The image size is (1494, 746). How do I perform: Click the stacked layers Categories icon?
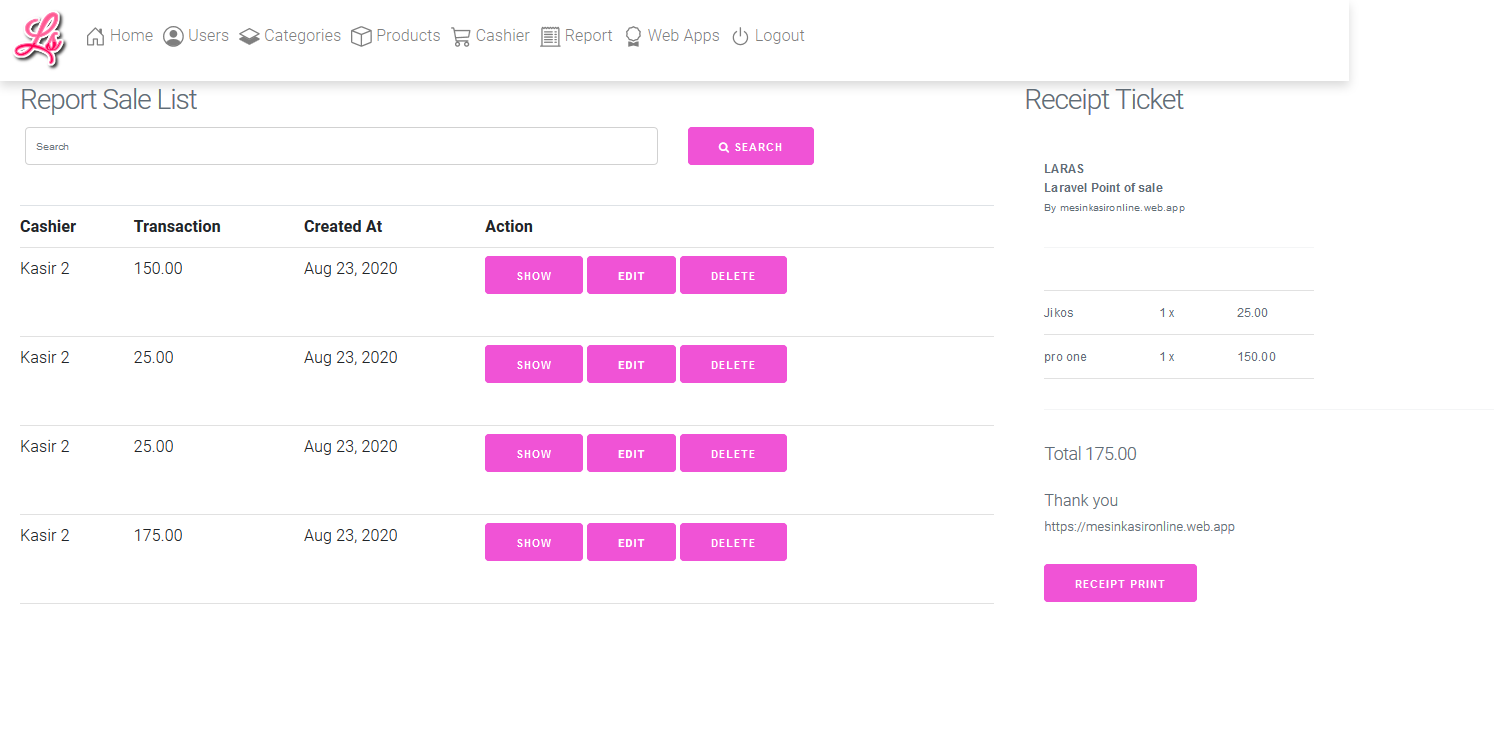coord(249,37)
